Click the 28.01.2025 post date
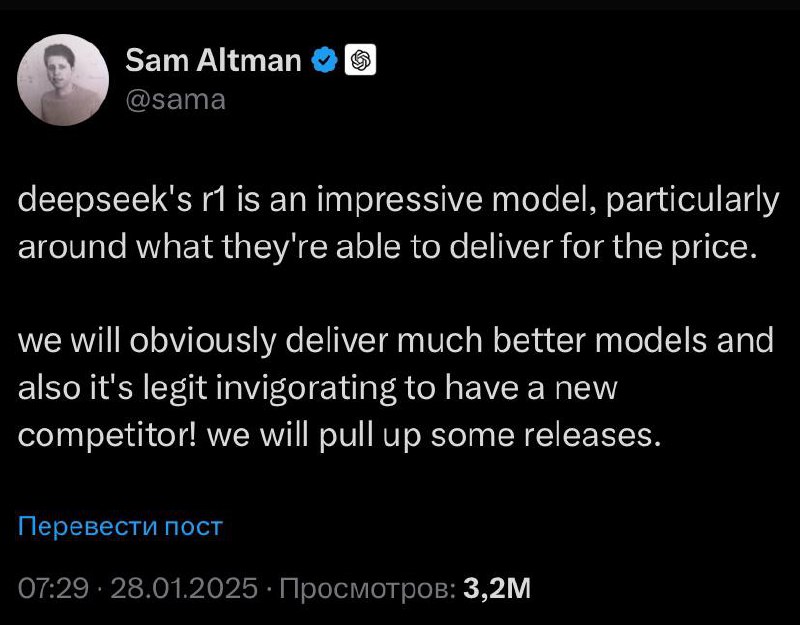The image size is (800, 625). point(184,588)
